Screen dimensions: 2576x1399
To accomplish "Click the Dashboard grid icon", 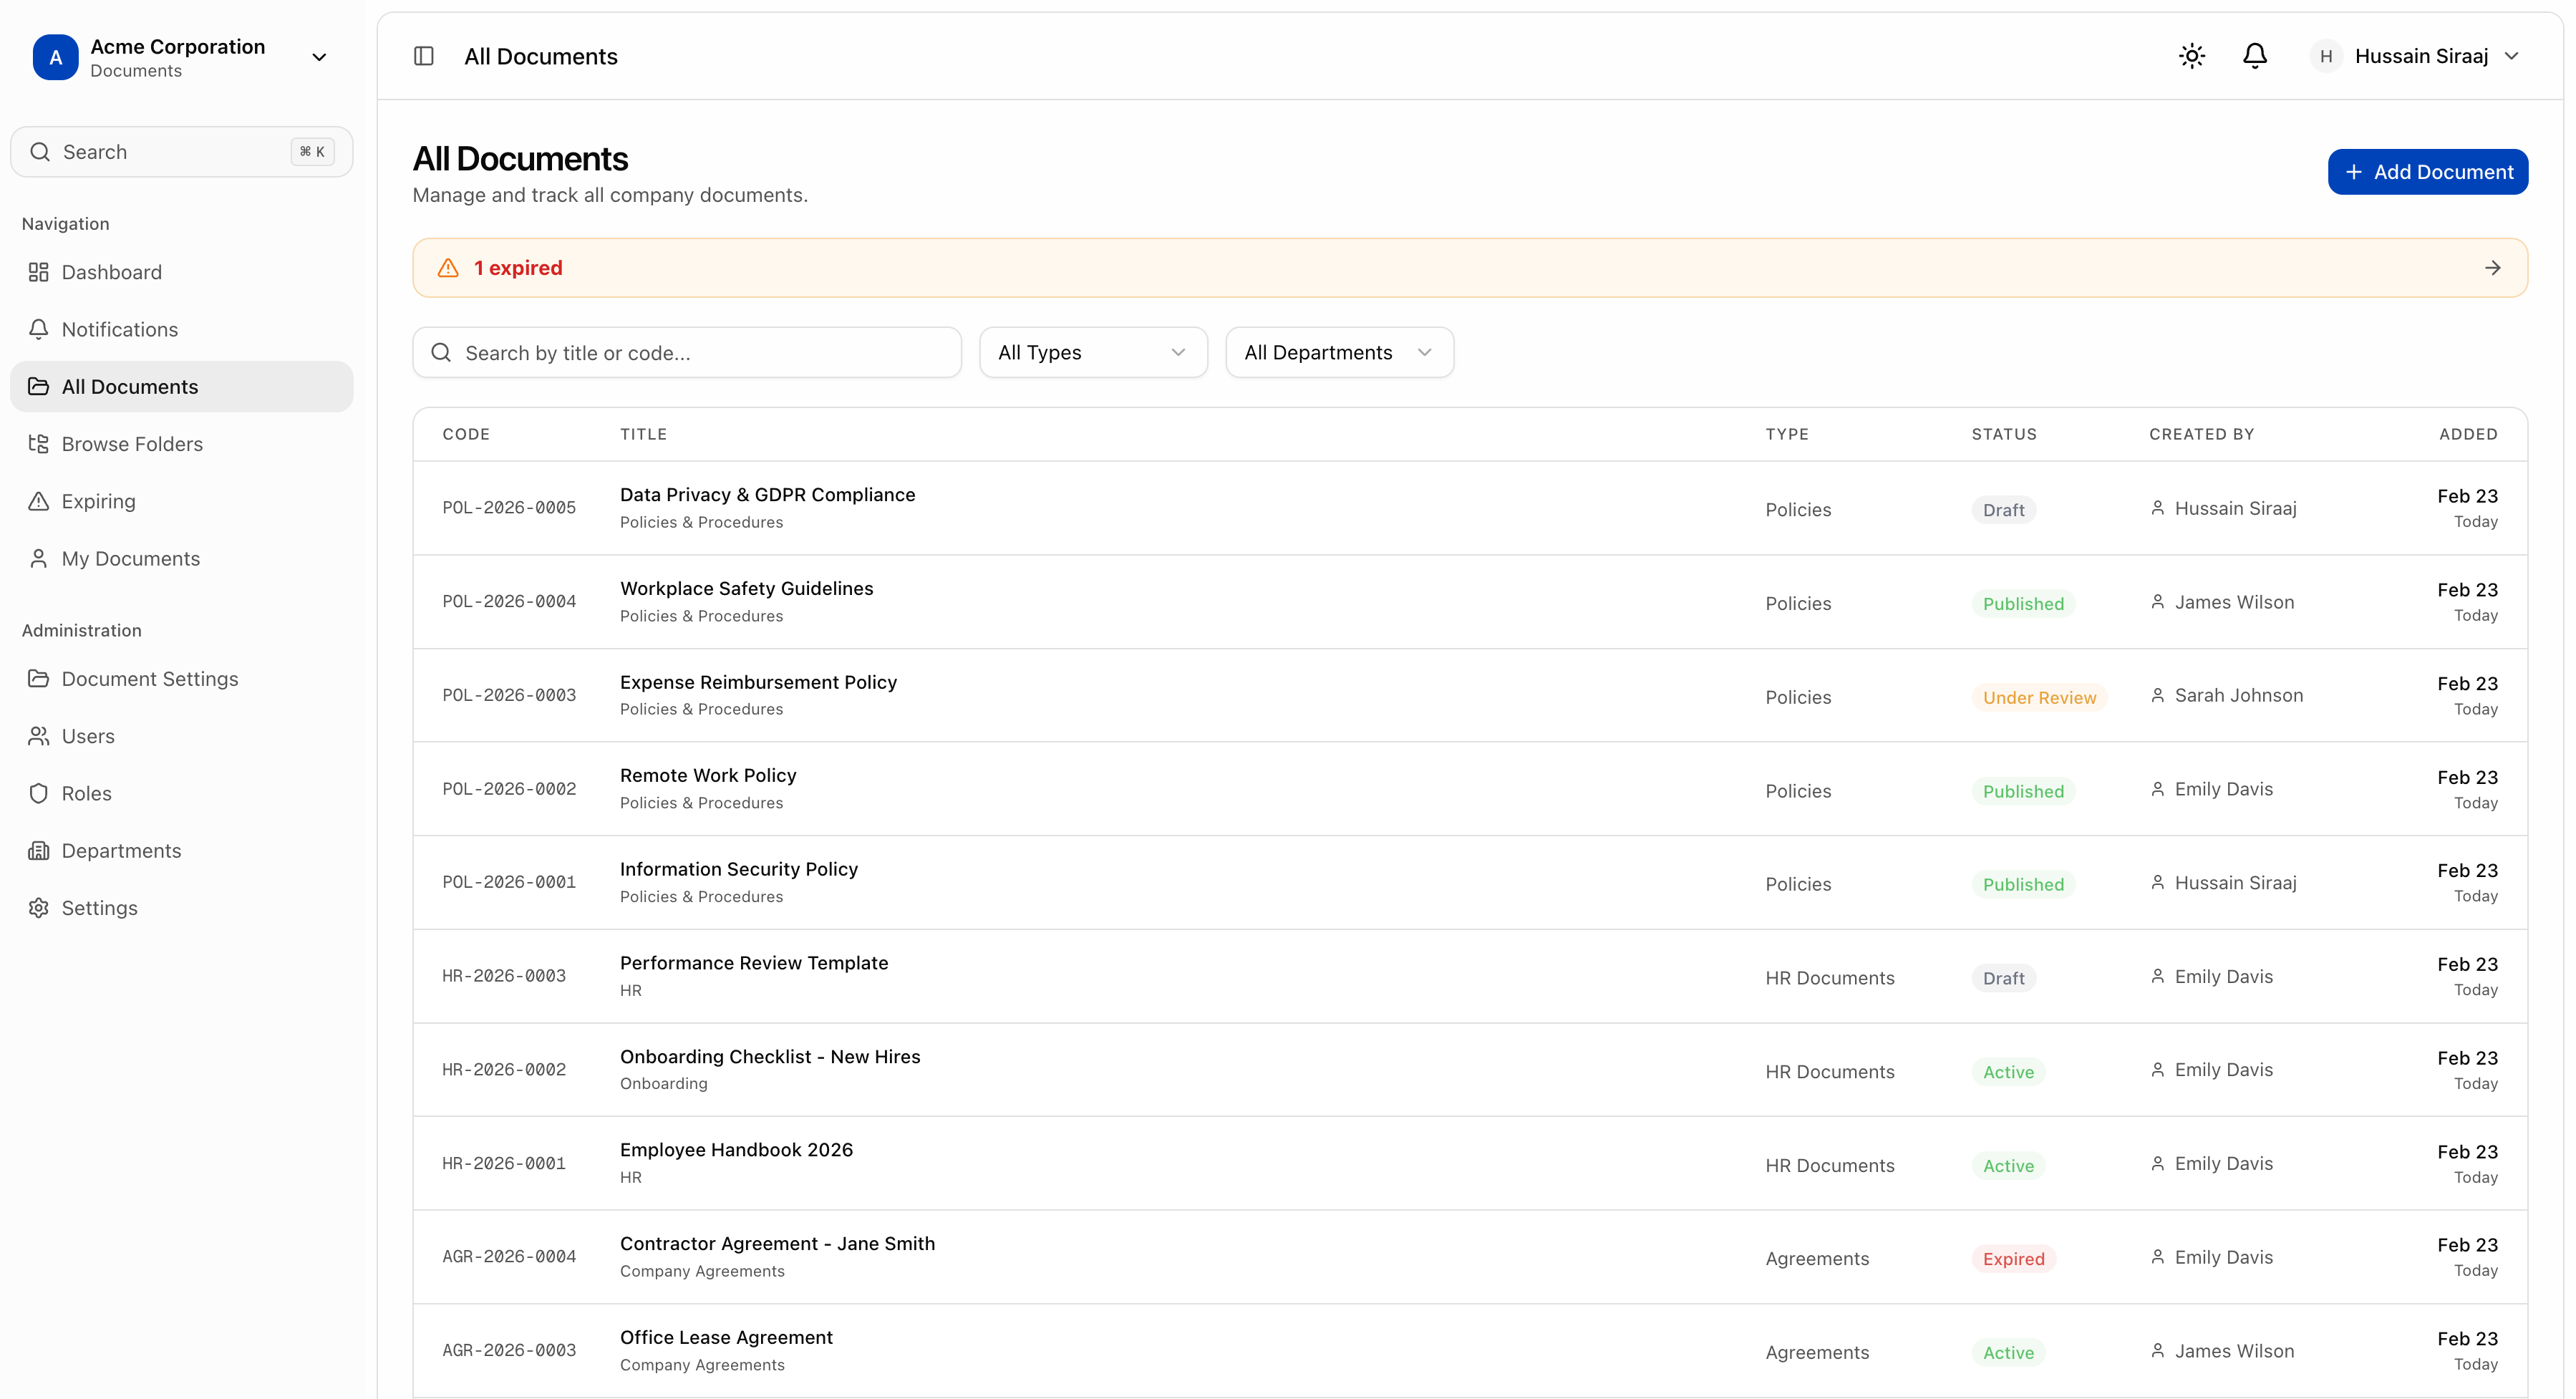I will pos(38,272).
